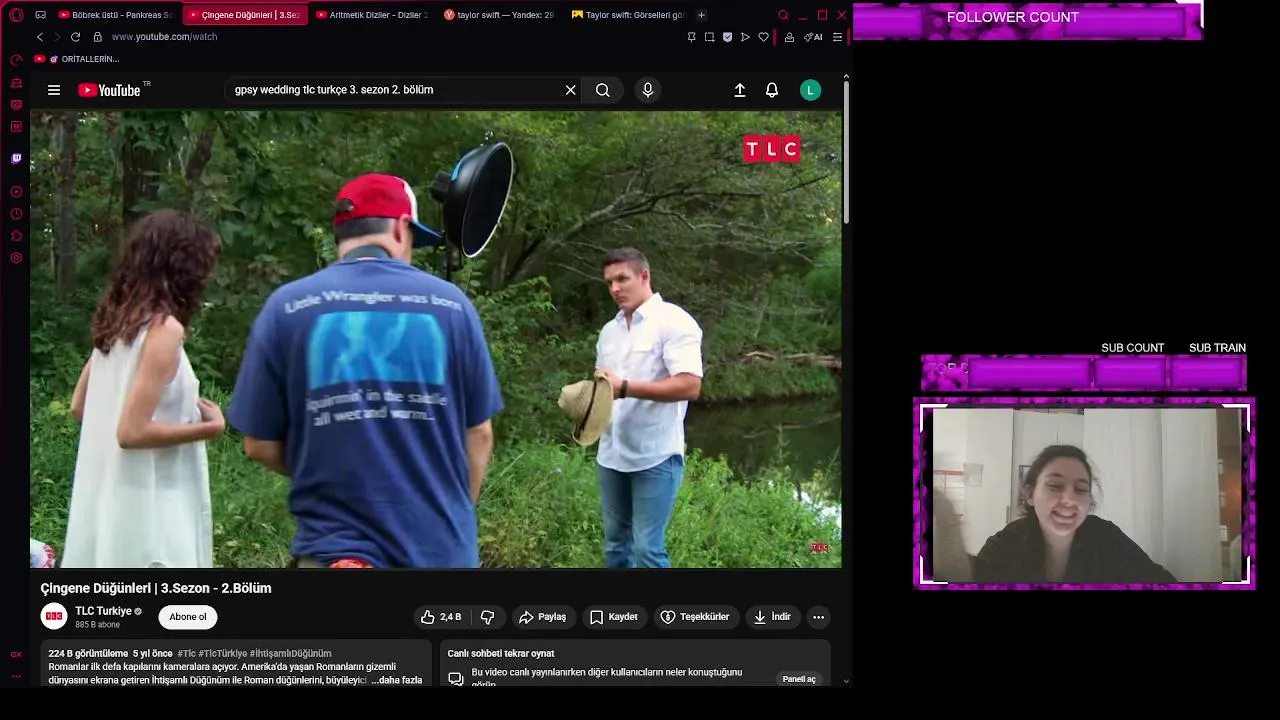The height and width of the screenshot is (720, 1280).
Task: Switch to taylor swift Yandex tab
Action: pos(498,15)
